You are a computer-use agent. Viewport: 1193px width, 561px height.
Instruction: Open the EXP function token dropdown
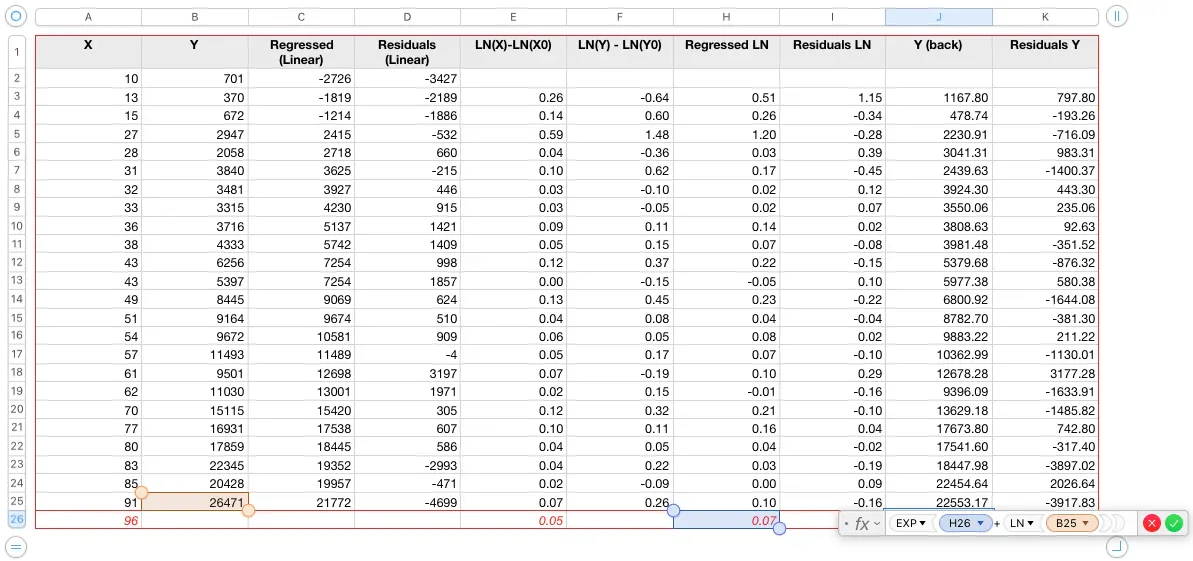tap(911, 524)
